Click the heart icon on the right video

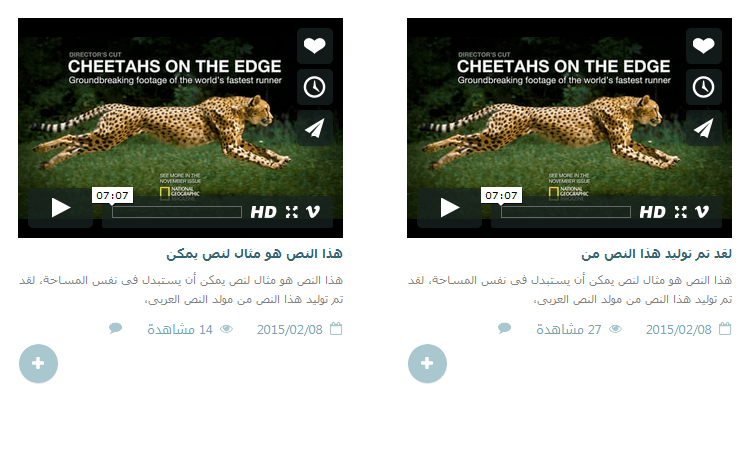point(703,46)
